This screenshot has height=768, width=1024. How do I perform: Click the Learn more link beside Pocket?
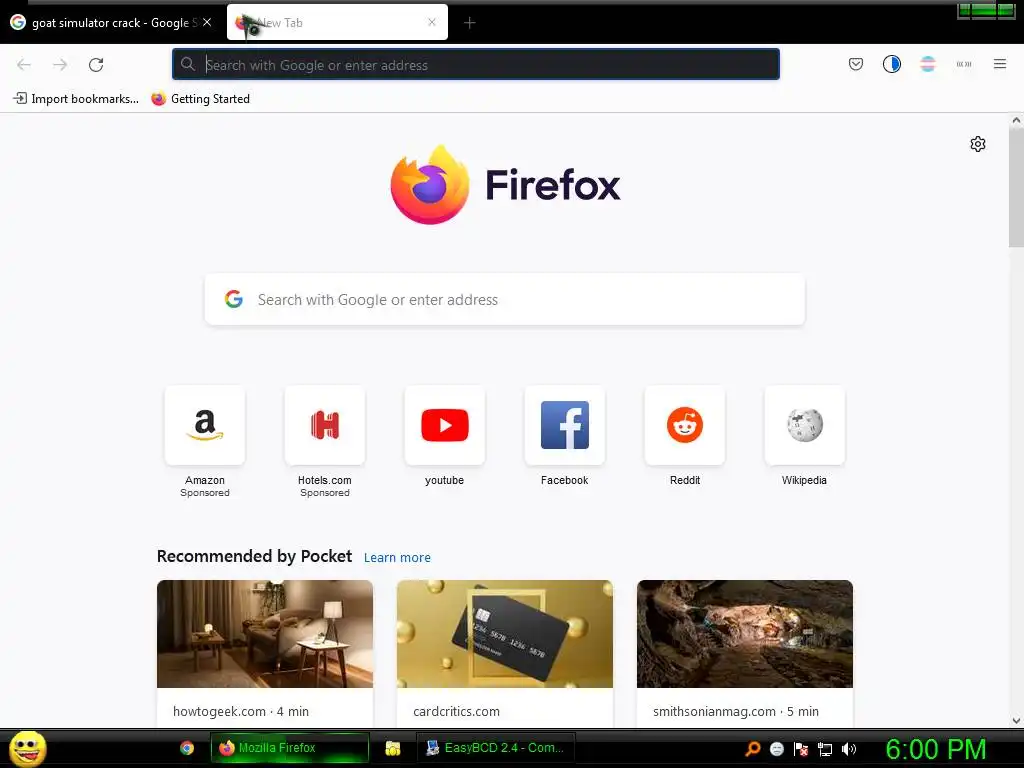(397, 558)
